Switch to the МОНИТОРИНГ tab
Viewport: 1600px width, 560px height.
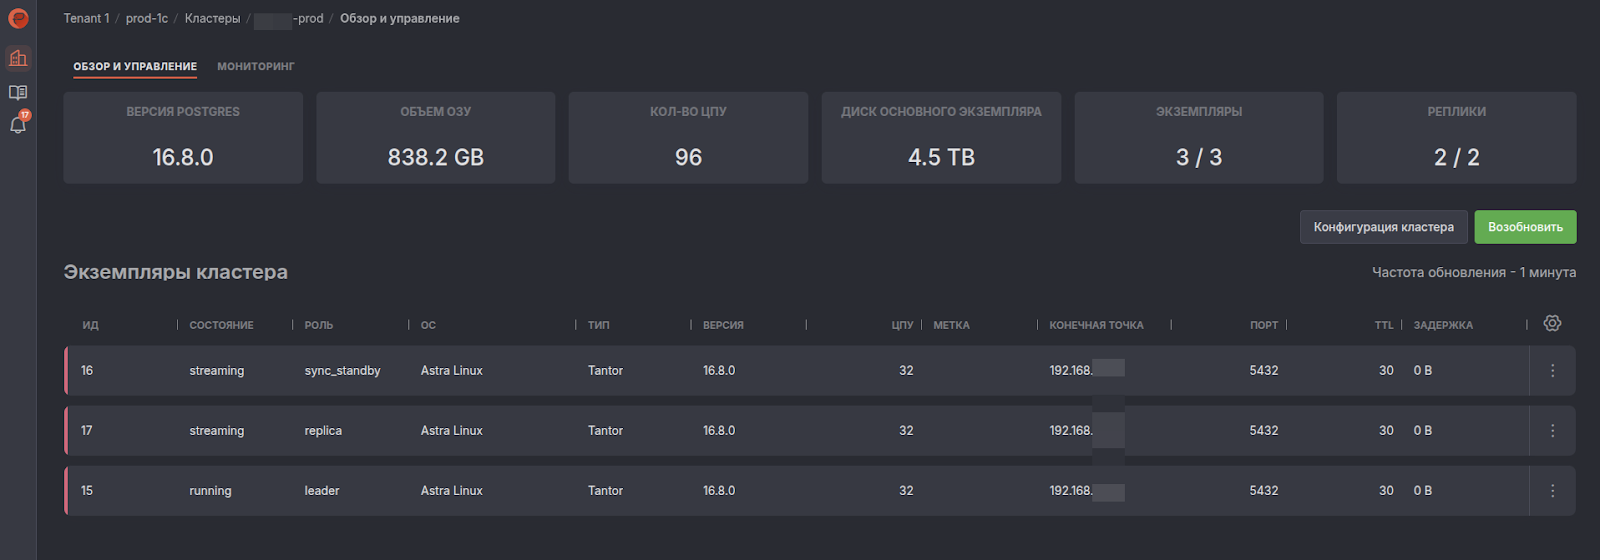pyautogui.click(x=256, y=66)
